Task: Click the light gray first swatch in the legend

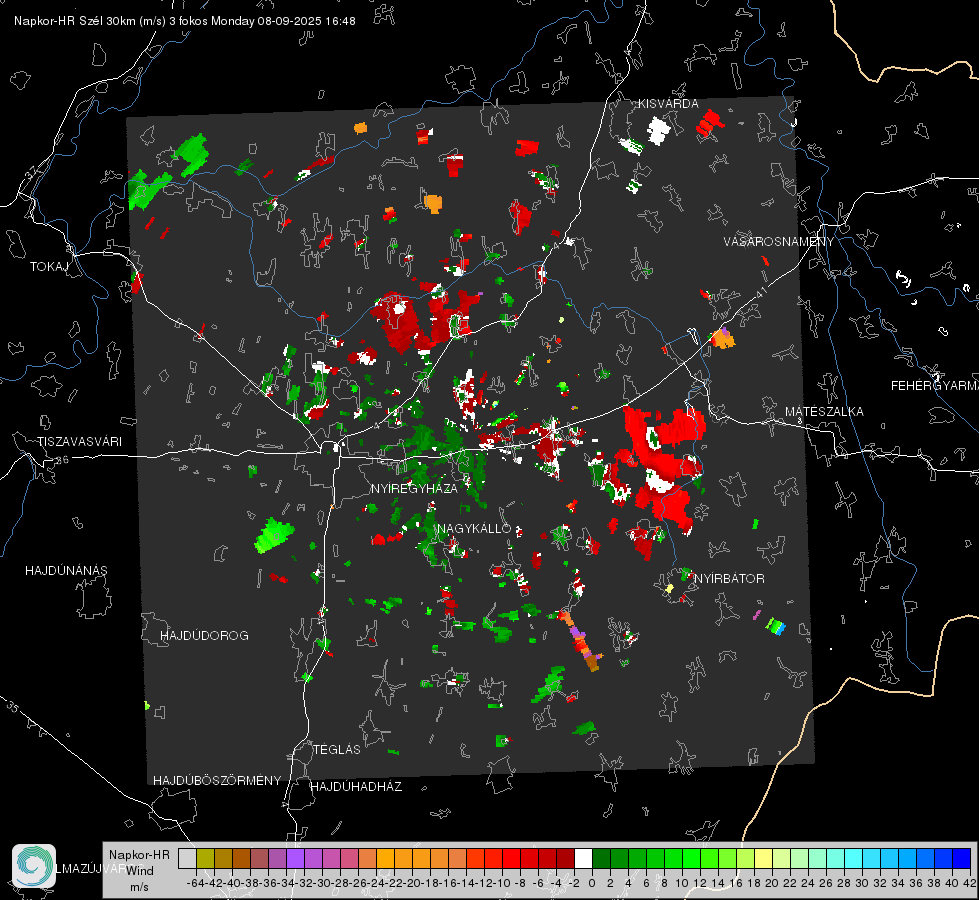Action: (x=187, y=859)
